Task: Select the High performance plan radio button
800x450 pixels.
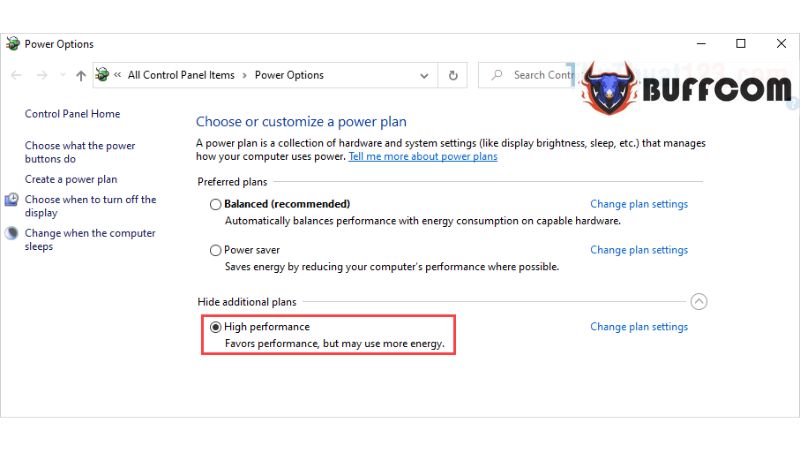Action: click(215, 327)
